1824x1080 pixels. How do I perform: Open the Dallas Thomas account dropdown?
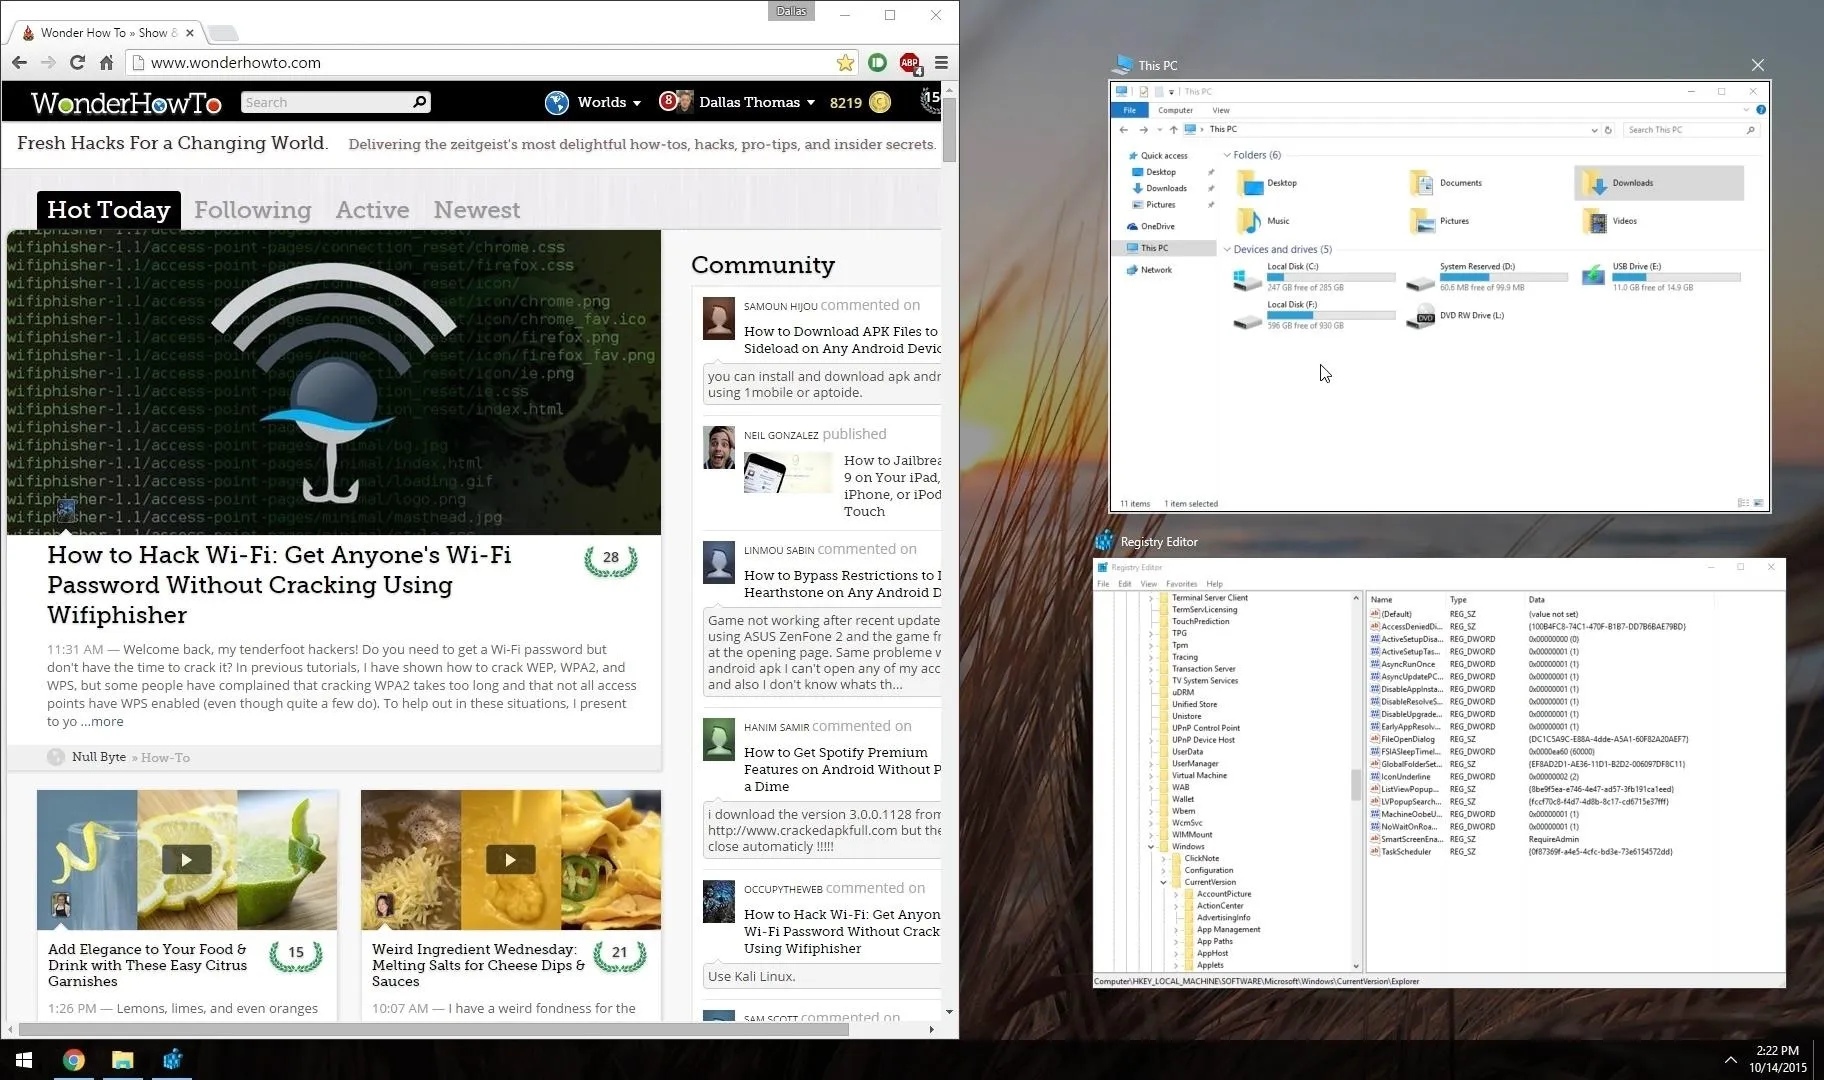click(756, 102)
